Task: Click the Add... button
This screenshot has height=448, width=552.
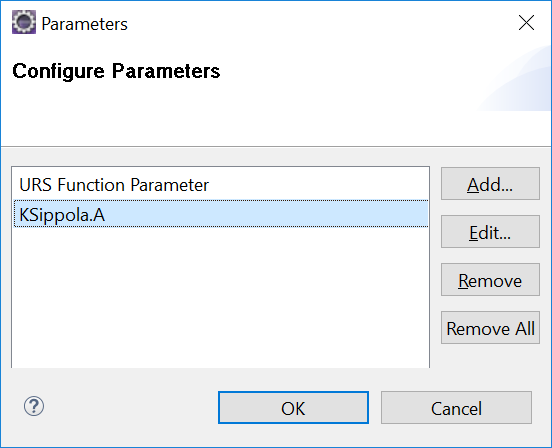Action: (x=490, y=184)
